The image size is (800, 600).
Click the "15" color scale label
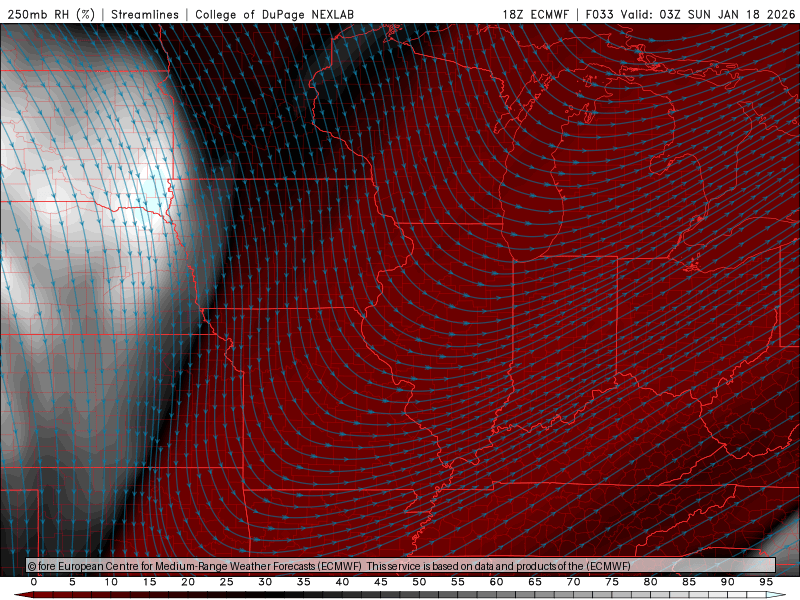pos(149,582)
